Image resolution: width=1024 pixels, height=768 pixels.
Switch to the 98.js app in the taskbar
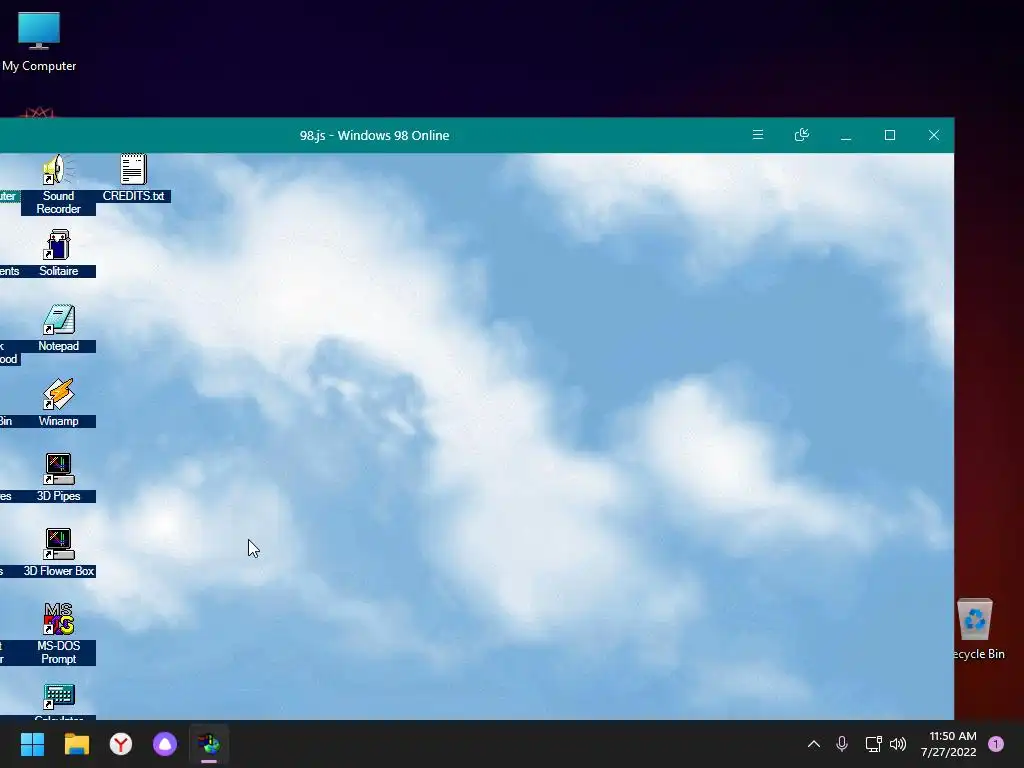(x=209, y=744)
